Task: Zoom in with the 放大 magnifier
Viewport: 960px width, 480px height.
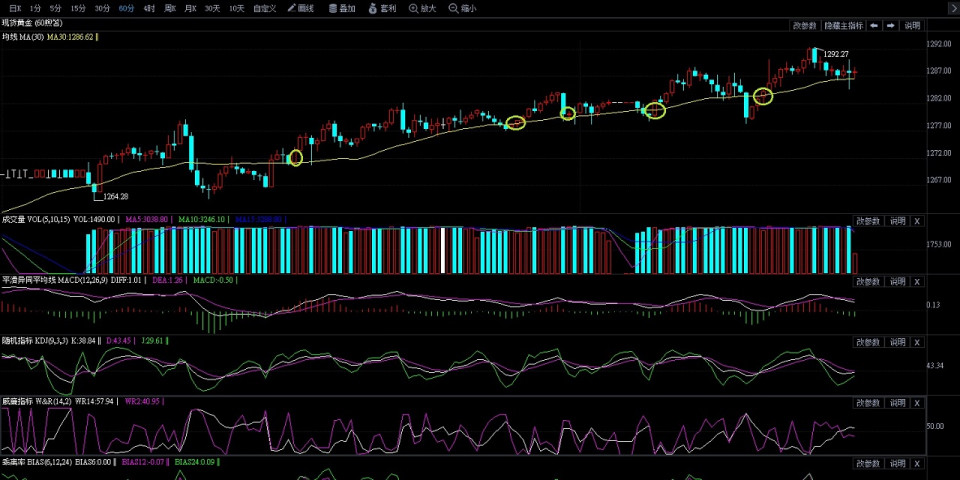Action: click(422, 8)
